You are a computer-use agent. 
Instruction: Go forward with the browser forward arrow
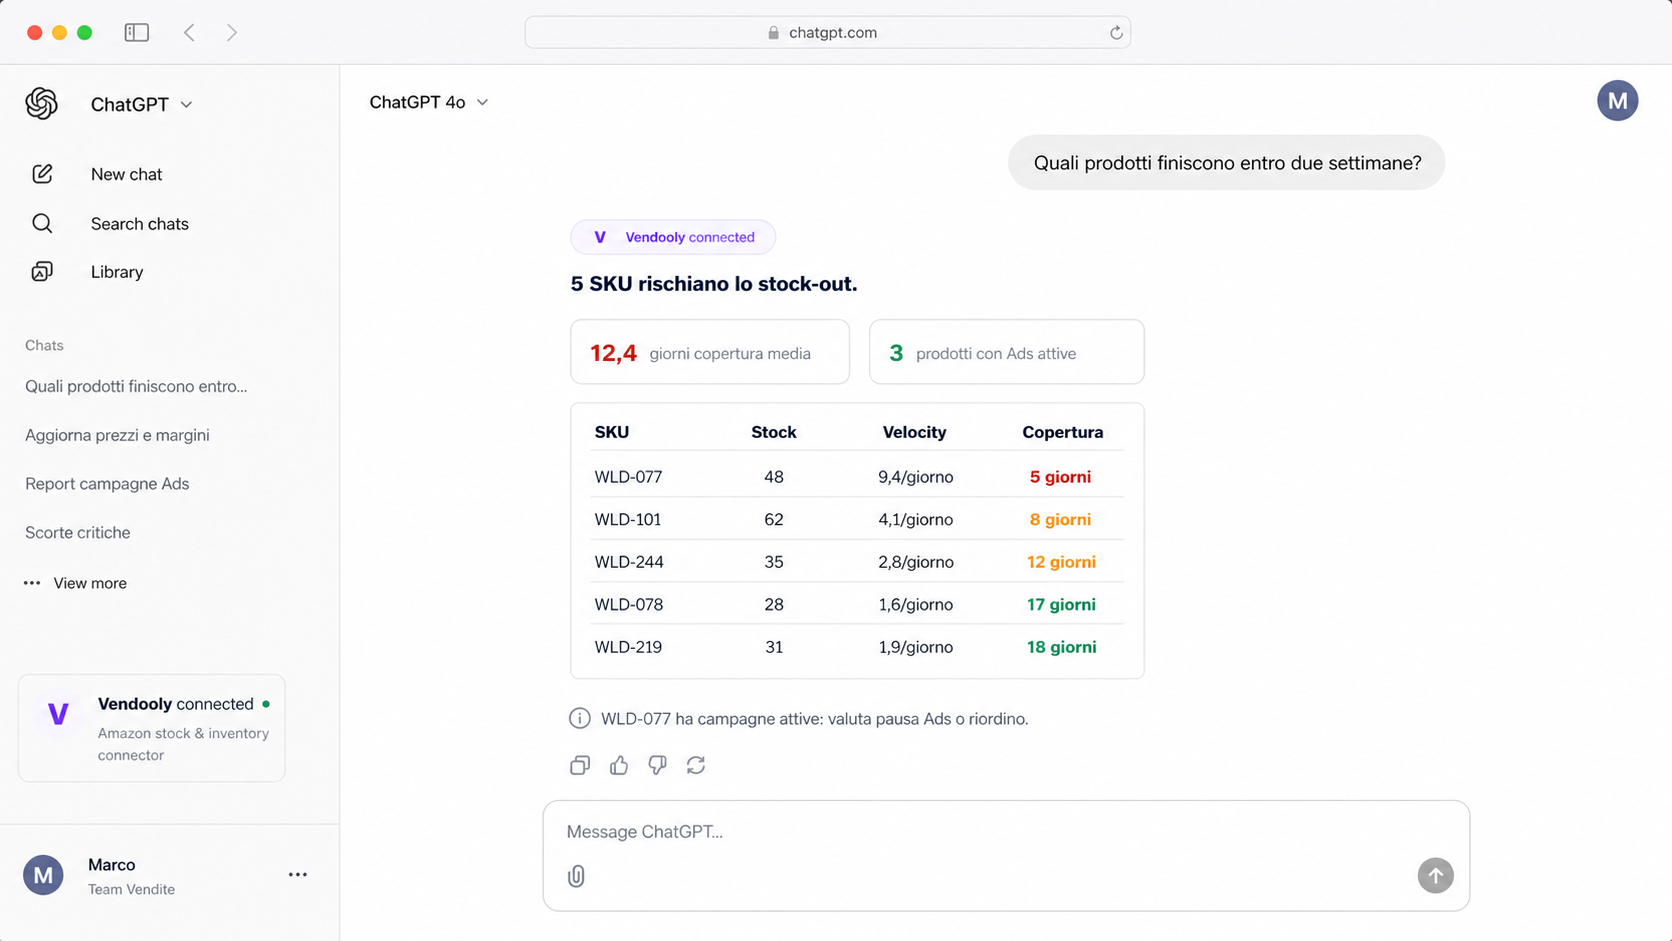(232, 33)
